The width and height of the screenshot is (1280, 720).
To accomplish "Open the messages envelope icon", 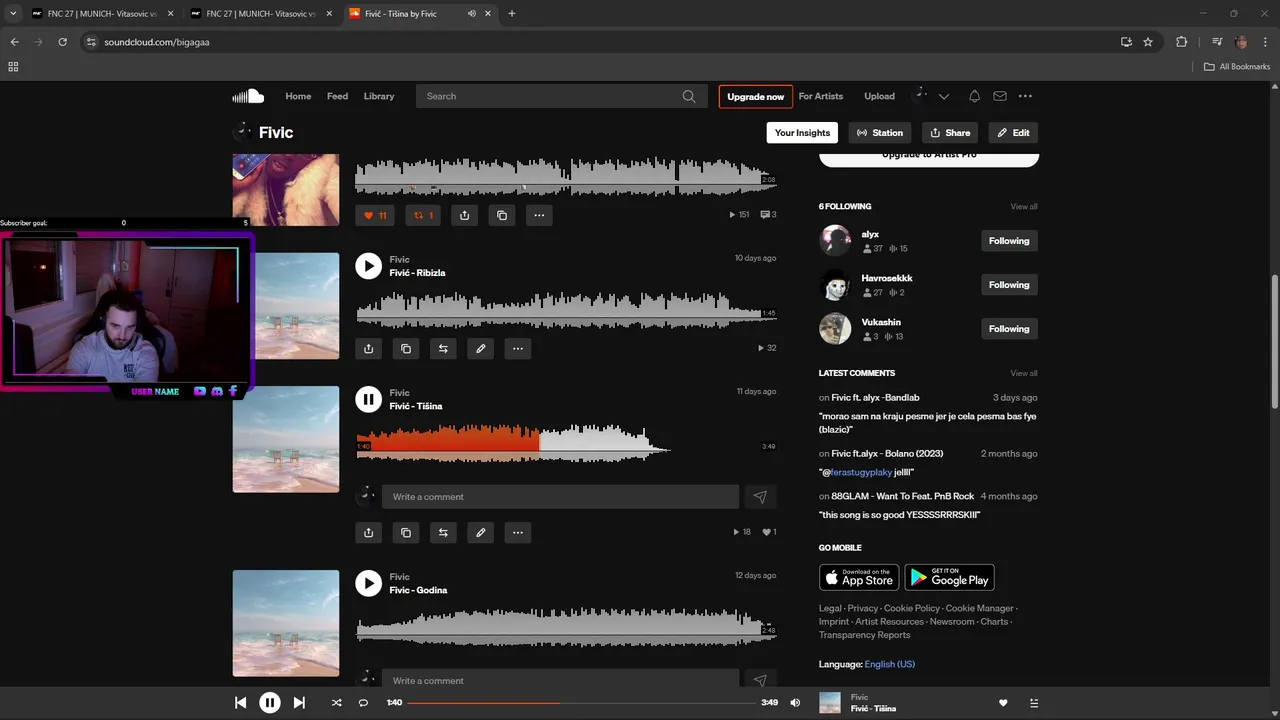I will pos(999,96).
